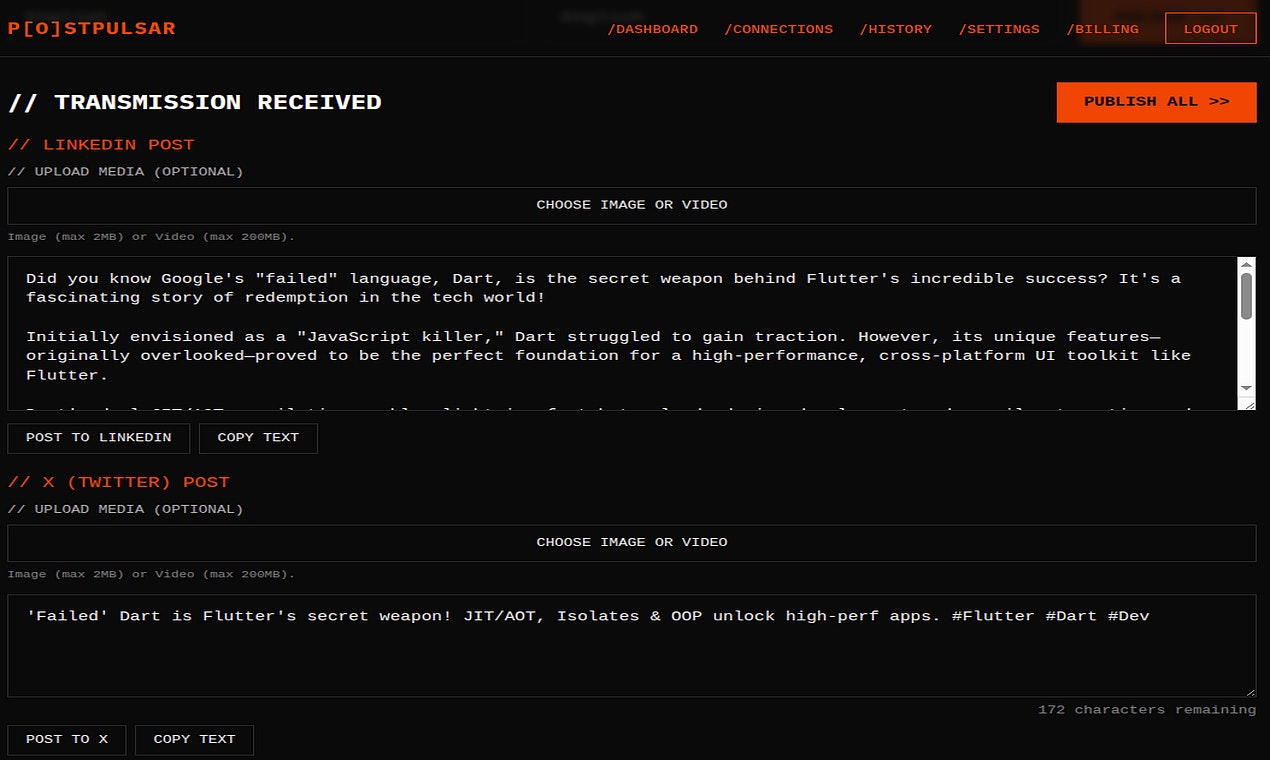Open /CONNECTIONS in the nav bar
Viewport: 1270px width, 760px height.
pos(779,29)
